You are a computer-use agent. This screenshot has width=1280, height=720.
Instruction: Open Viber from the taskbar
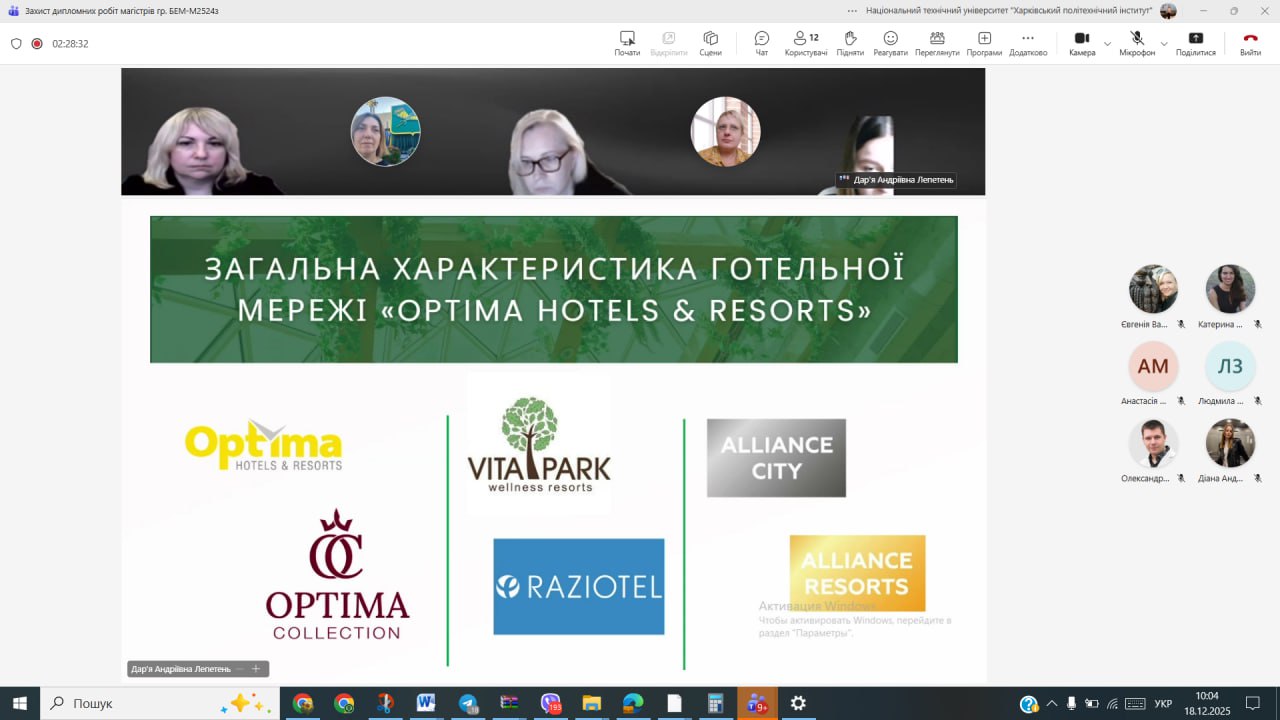(x=551, y=703)
